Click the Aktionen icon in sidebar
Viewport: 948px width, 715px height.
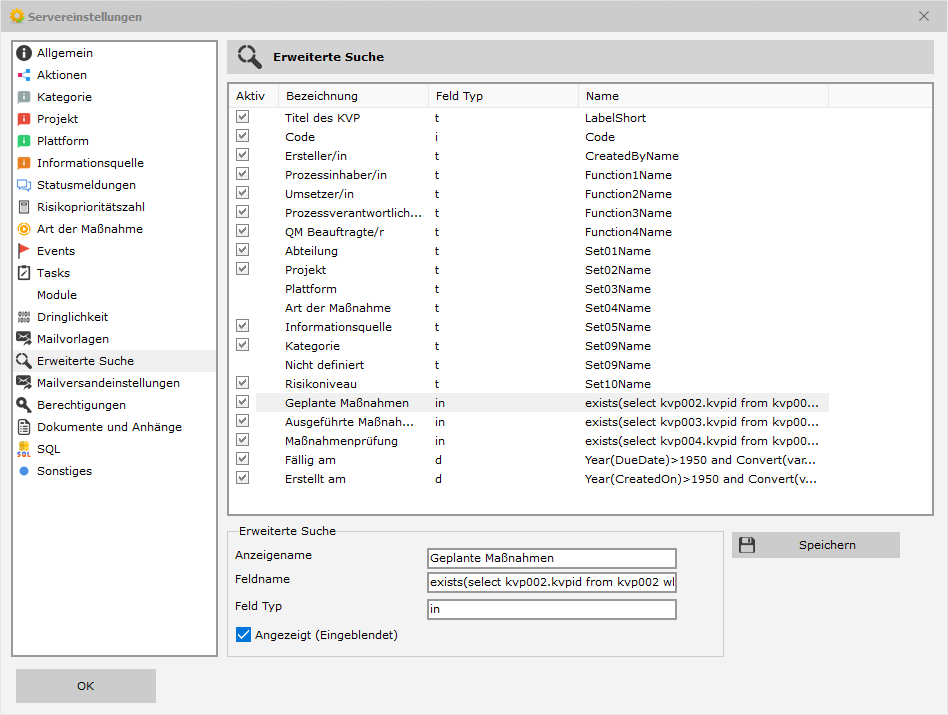24,75
